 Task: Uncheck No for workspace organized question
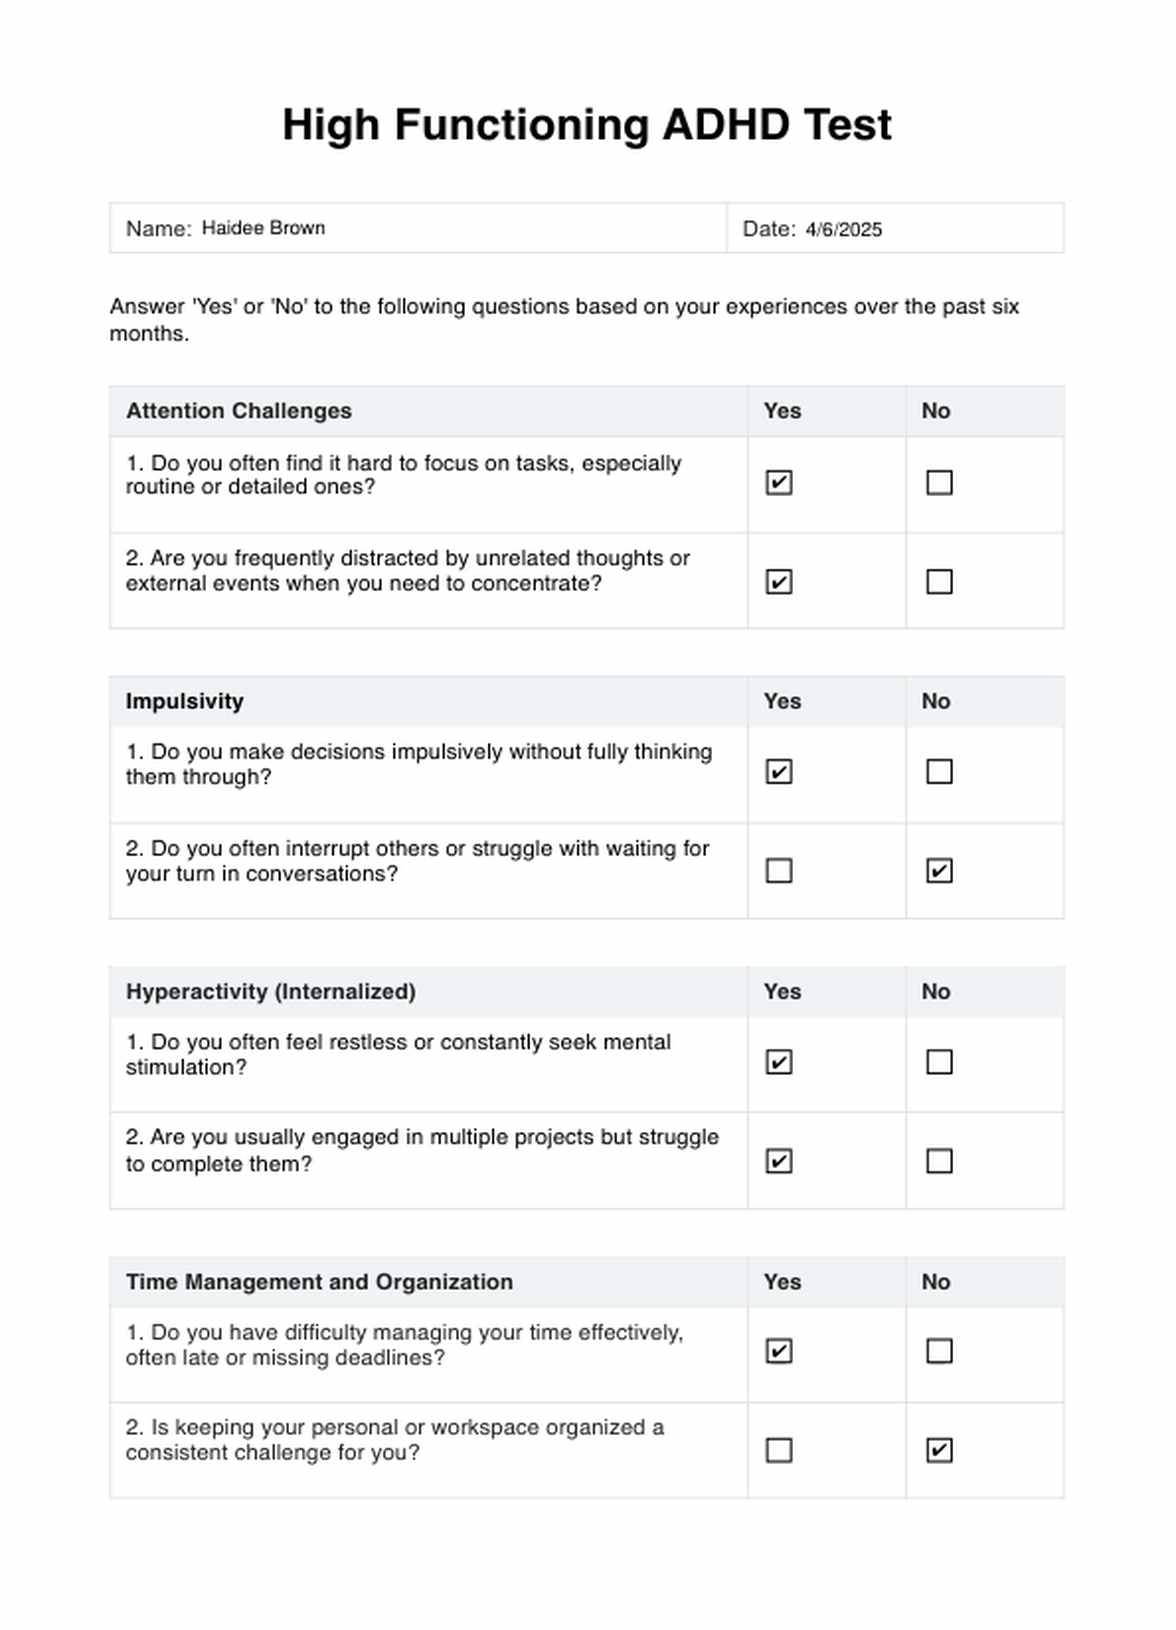coord(939,1451)
